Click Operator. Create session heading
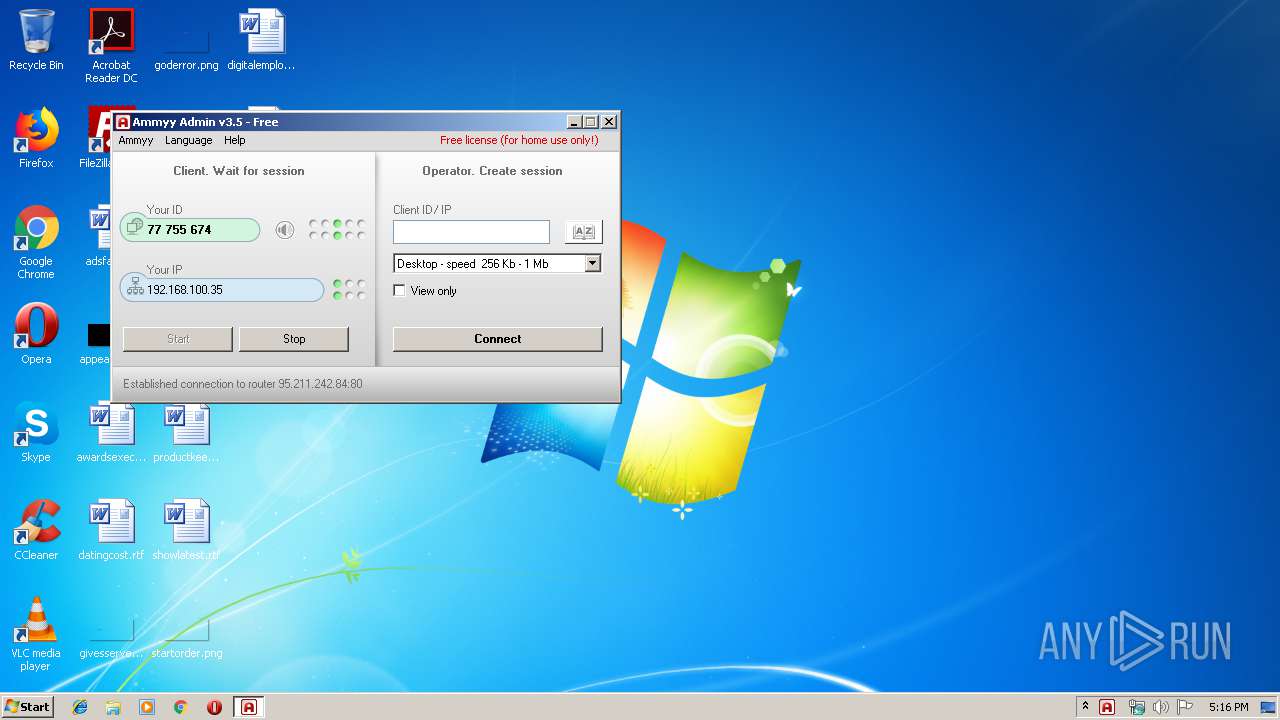Image resolution: width=1280 pixels, height=720 pixels. (492, 171)
